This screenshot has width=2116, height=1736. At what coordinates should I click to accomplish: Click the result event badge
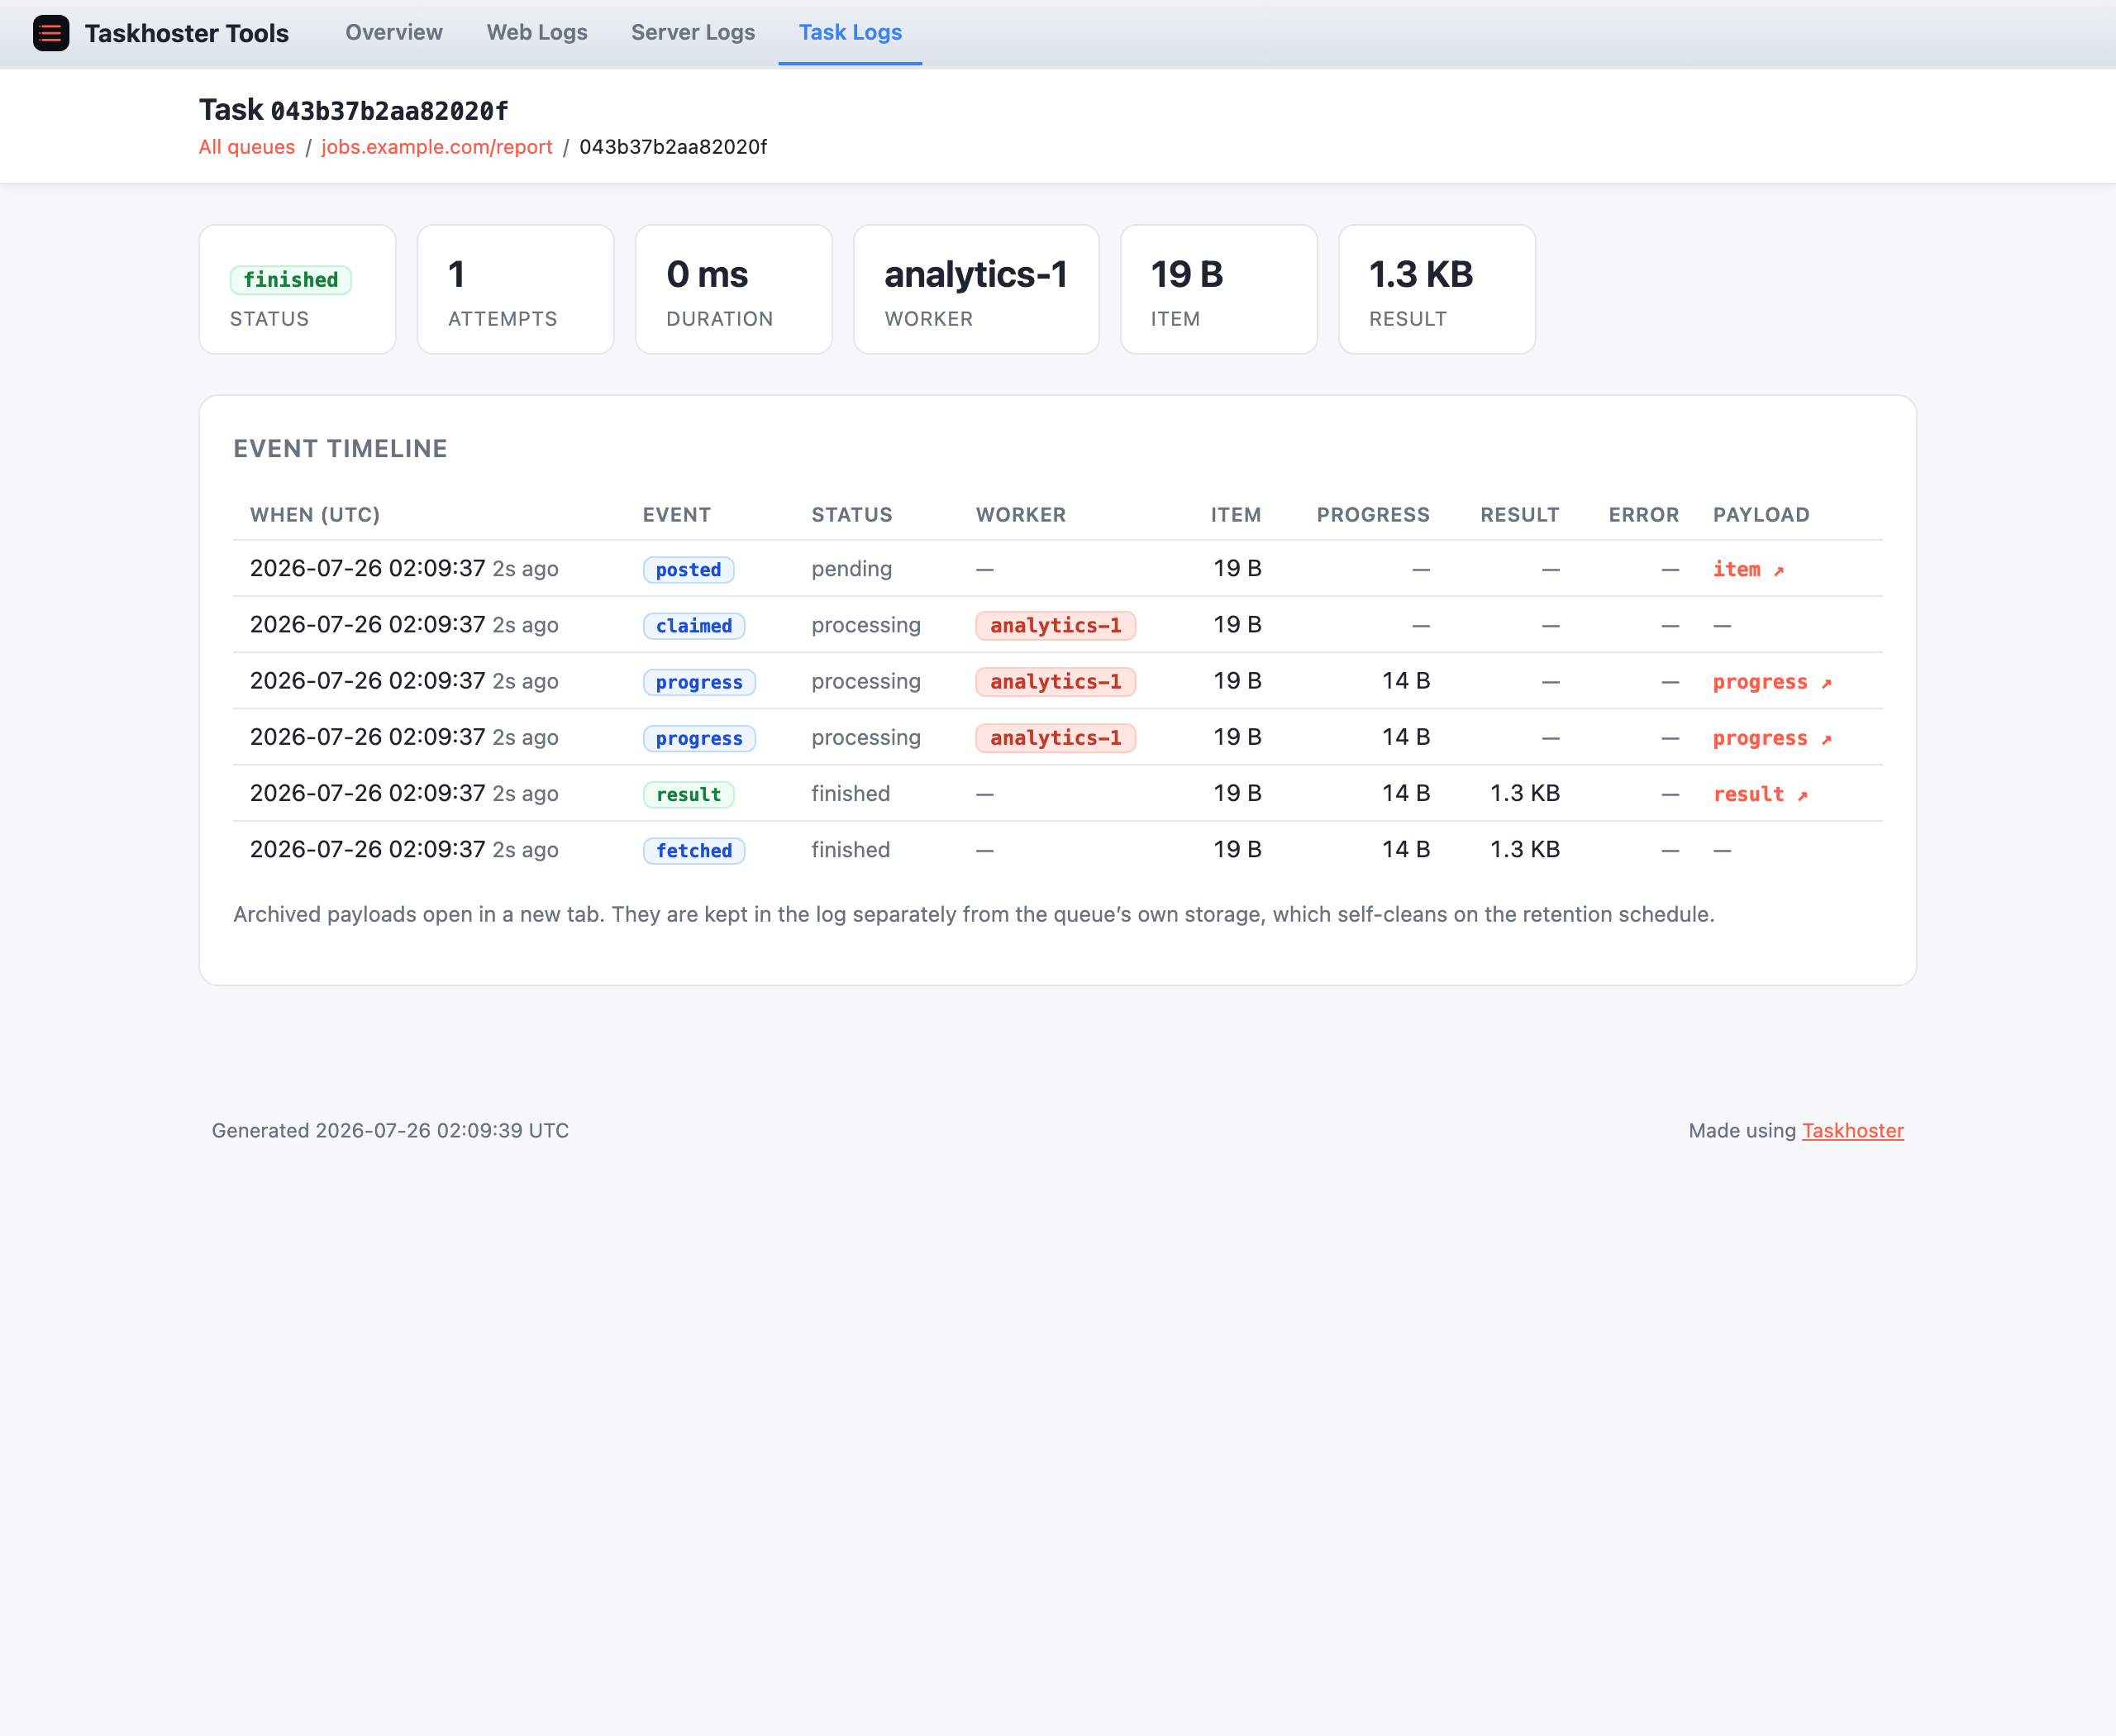coord(688,795)
